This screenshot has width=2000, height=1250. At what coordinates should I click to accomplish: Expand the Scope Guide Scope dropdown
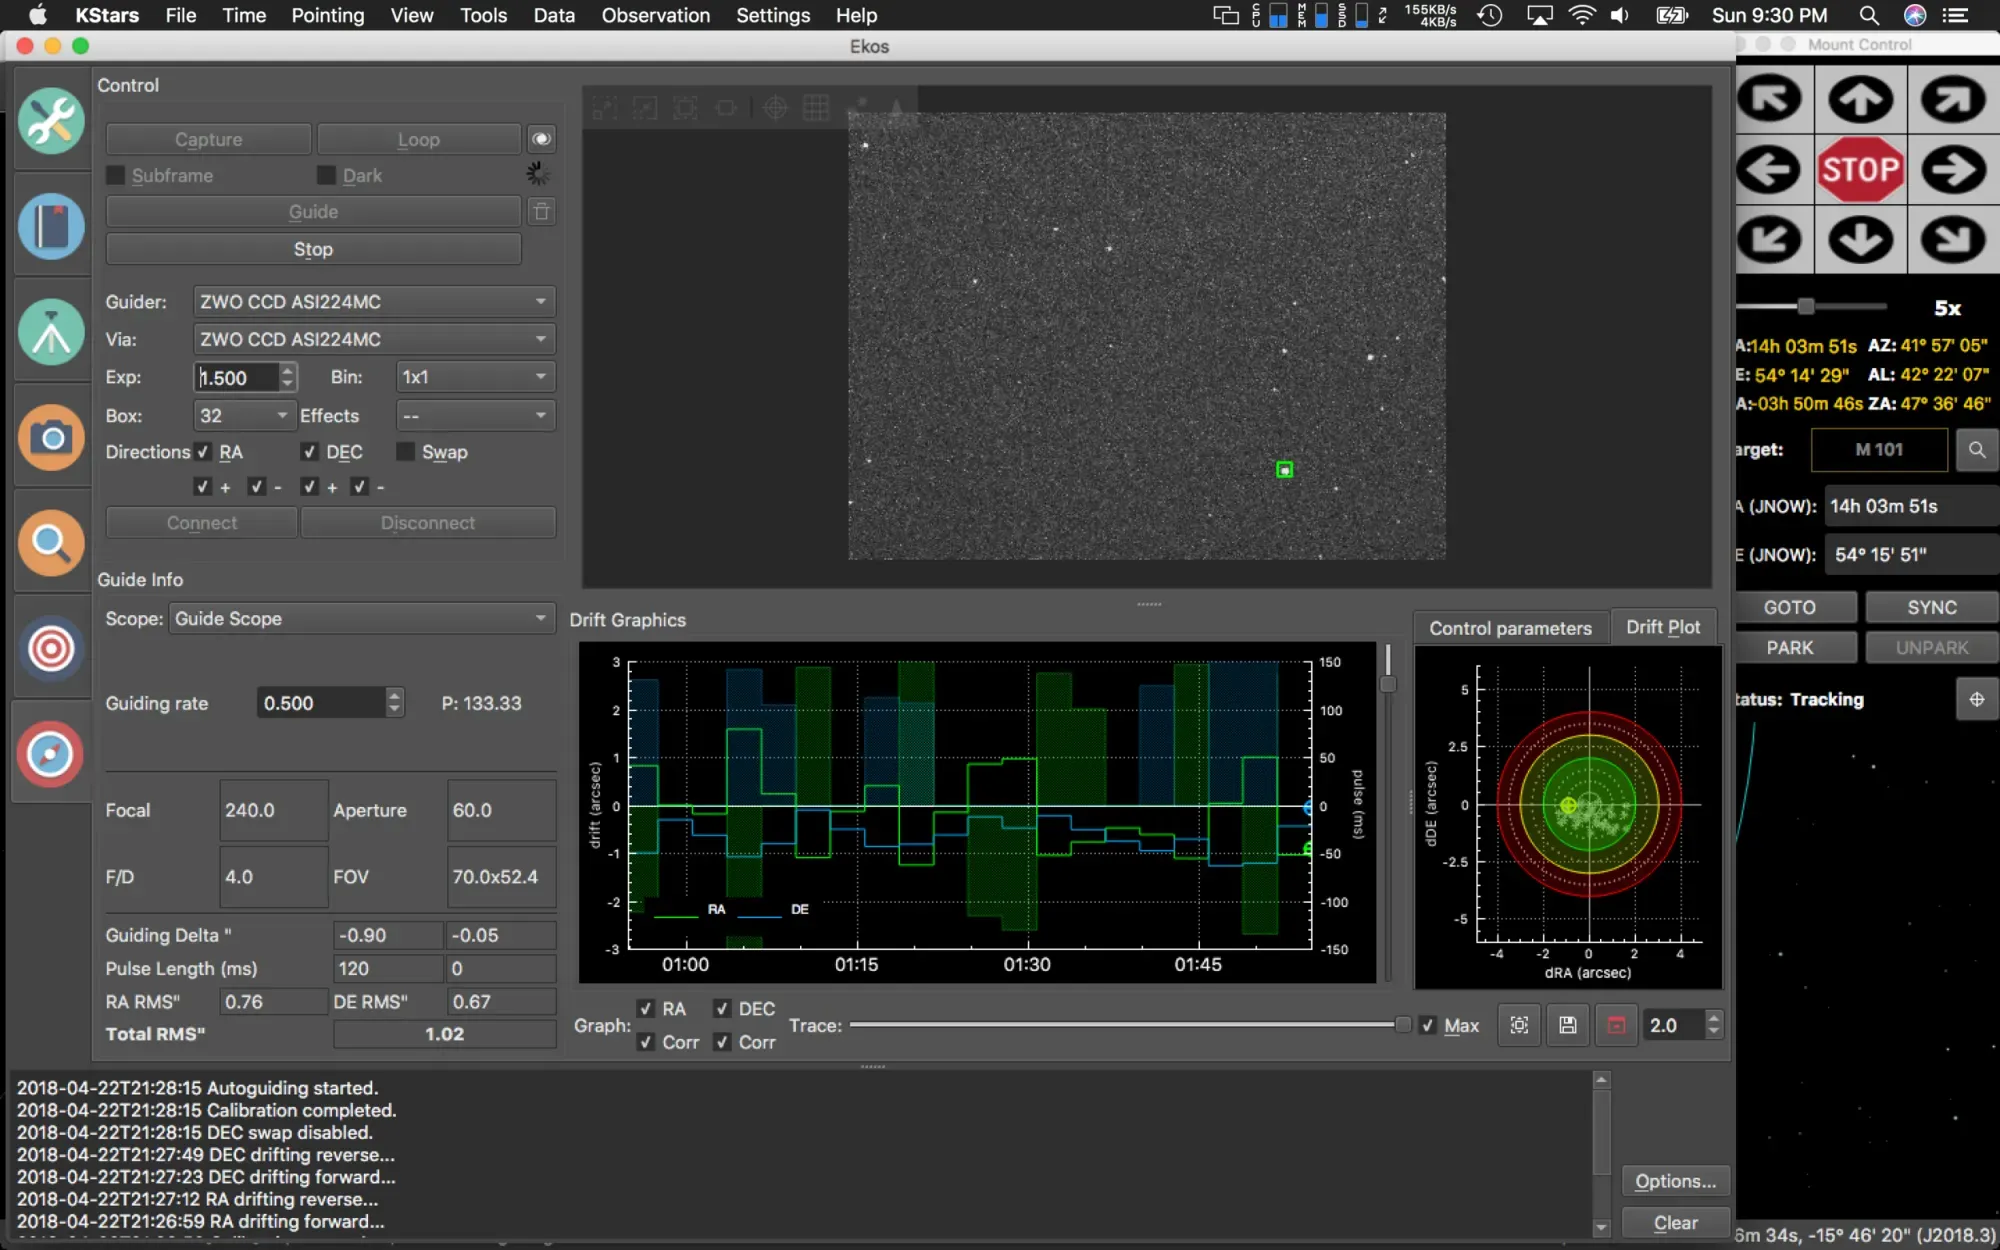(361, 619)
